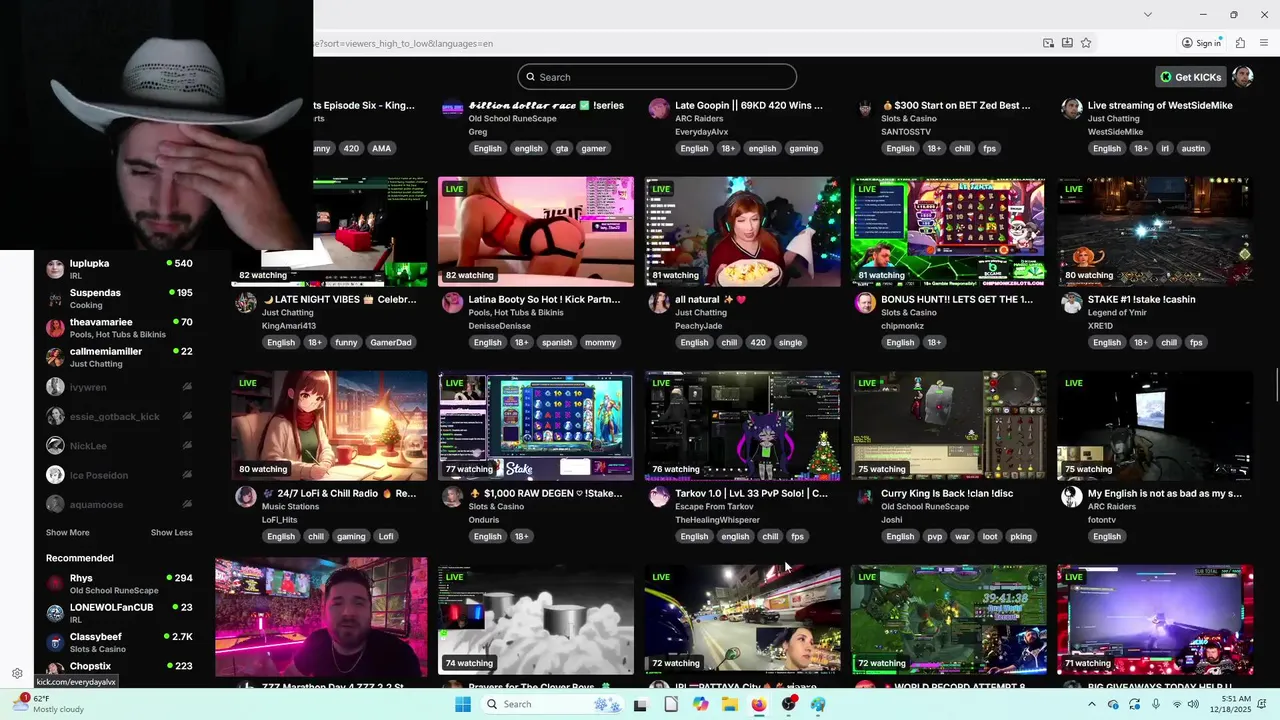Click Get KICKs button
The image size is (1280, 720).
(1190, 77)
